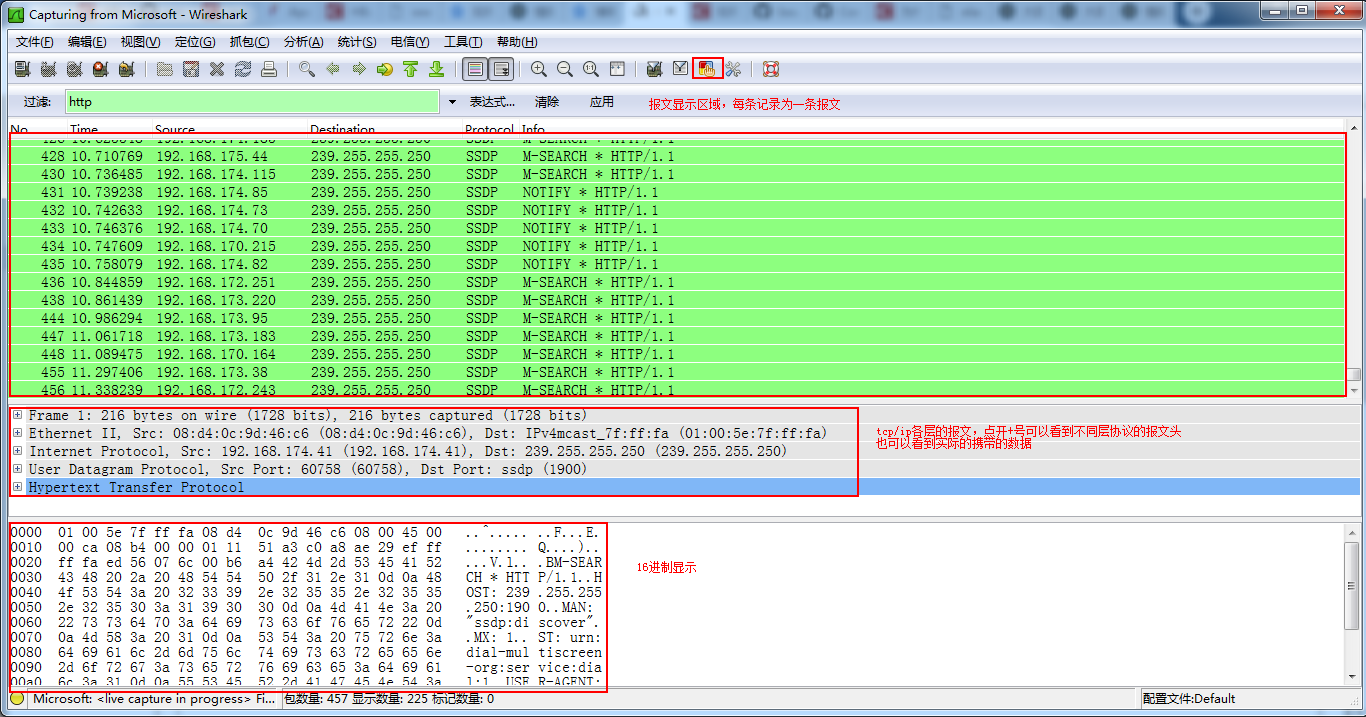Toggle Colorize Packet List
This screenshot has height=717, width=1366.
473,68
